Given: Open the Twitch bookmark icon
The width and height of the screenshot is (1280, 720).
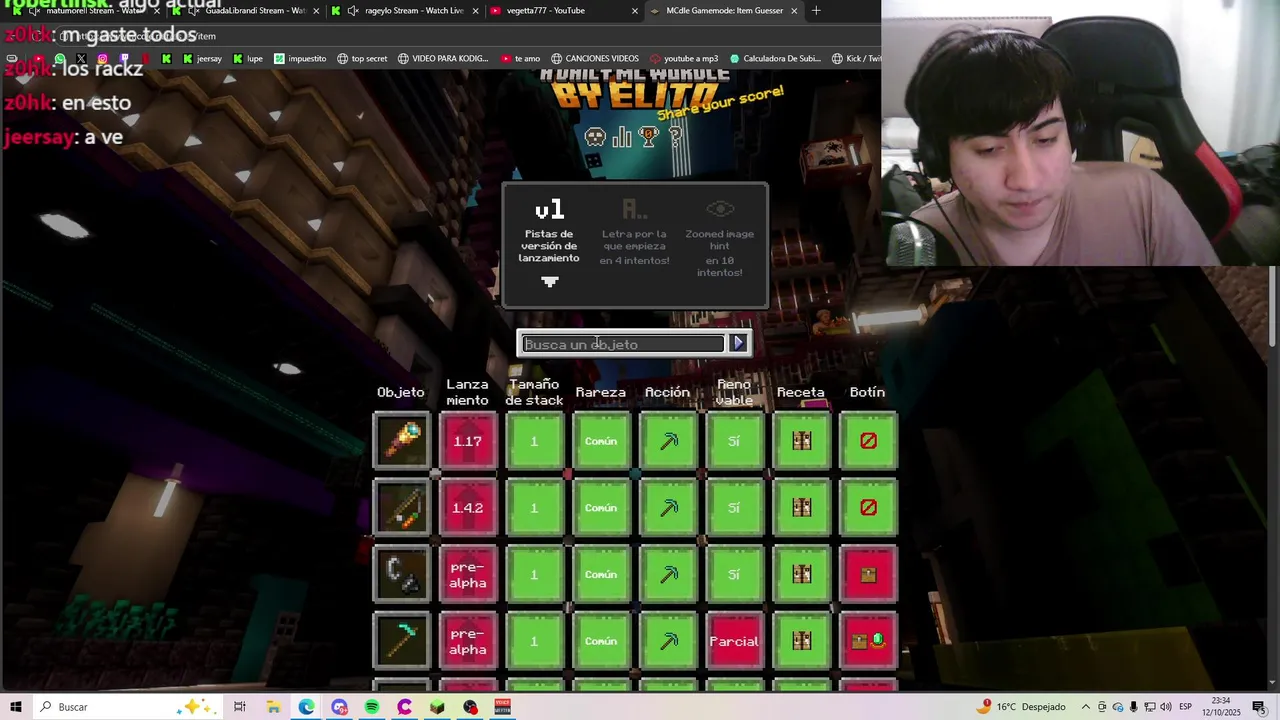Looking at the screenshot, I should [123, 59].
